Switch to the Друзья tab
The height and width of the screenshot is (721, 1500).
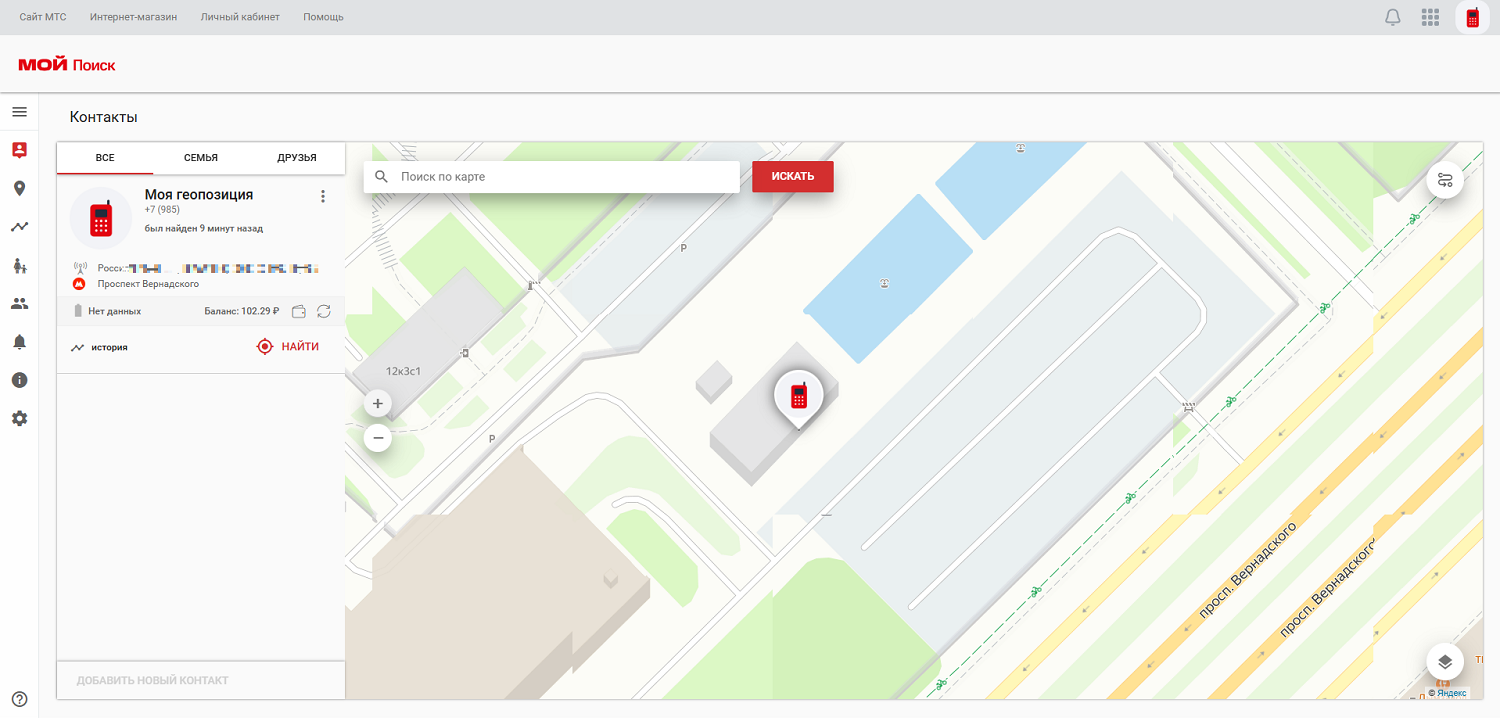coord(296,158)
